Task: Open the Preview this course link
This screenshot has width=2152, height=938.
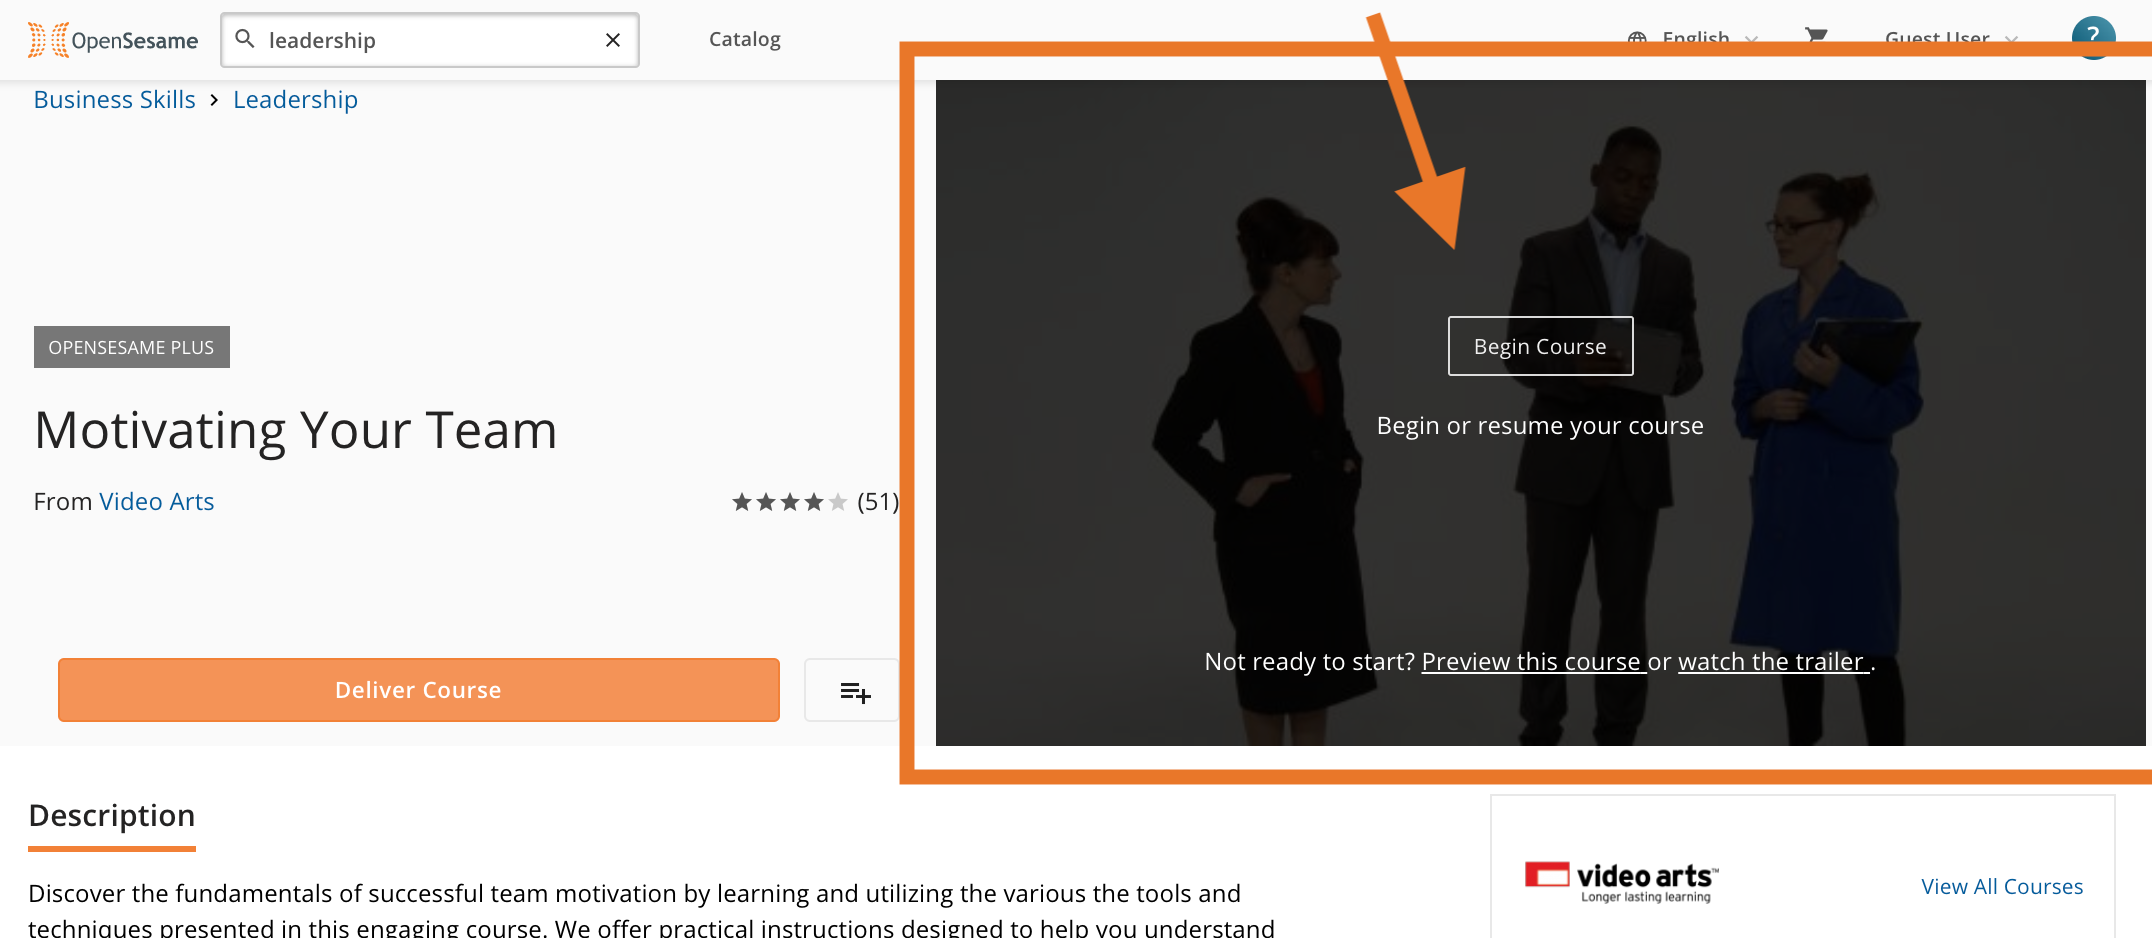Action: point(1533,661)
